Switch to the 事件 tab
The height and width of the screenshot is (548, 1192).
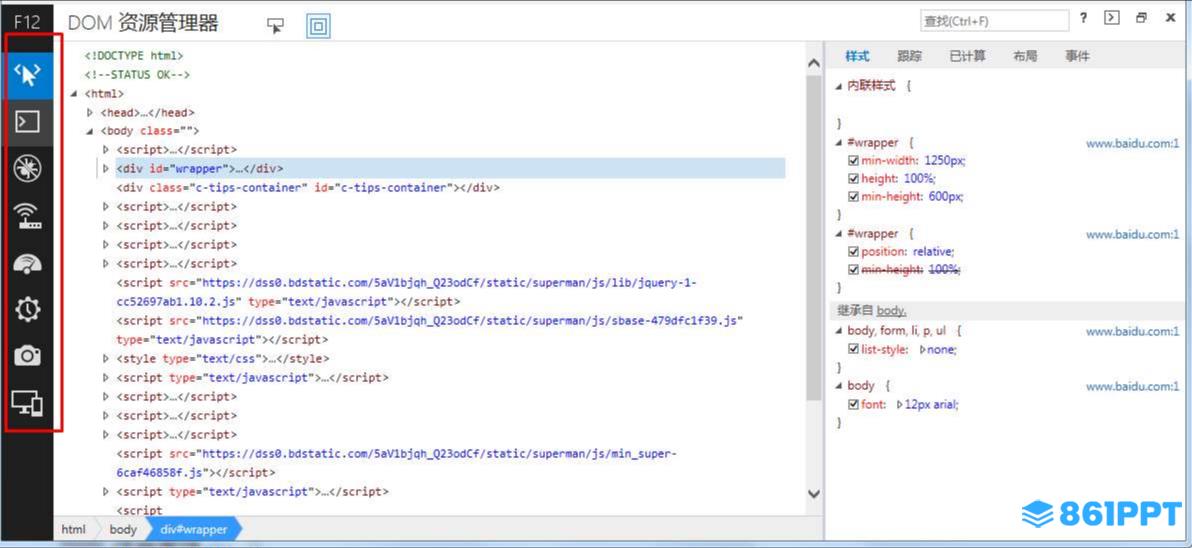[1077, 56]
